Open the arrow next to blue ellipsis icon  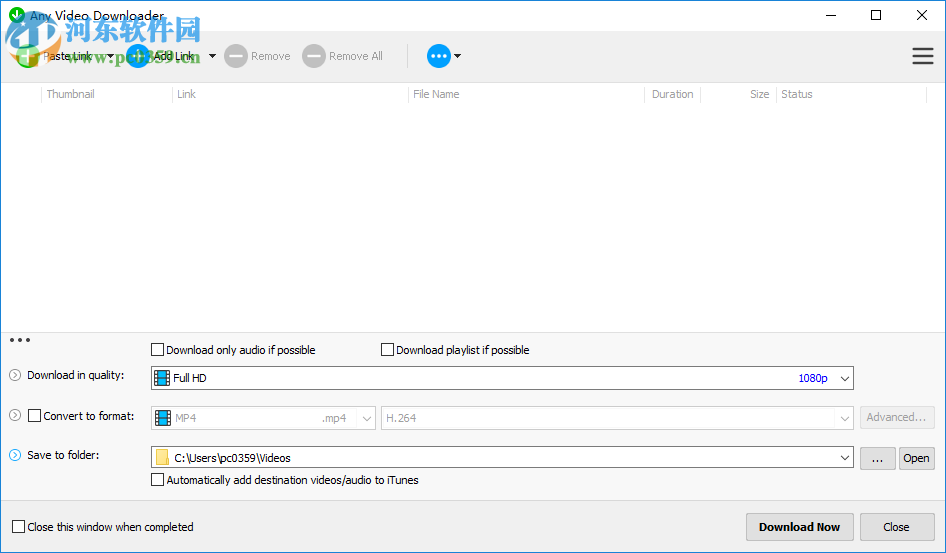(458, 56)
